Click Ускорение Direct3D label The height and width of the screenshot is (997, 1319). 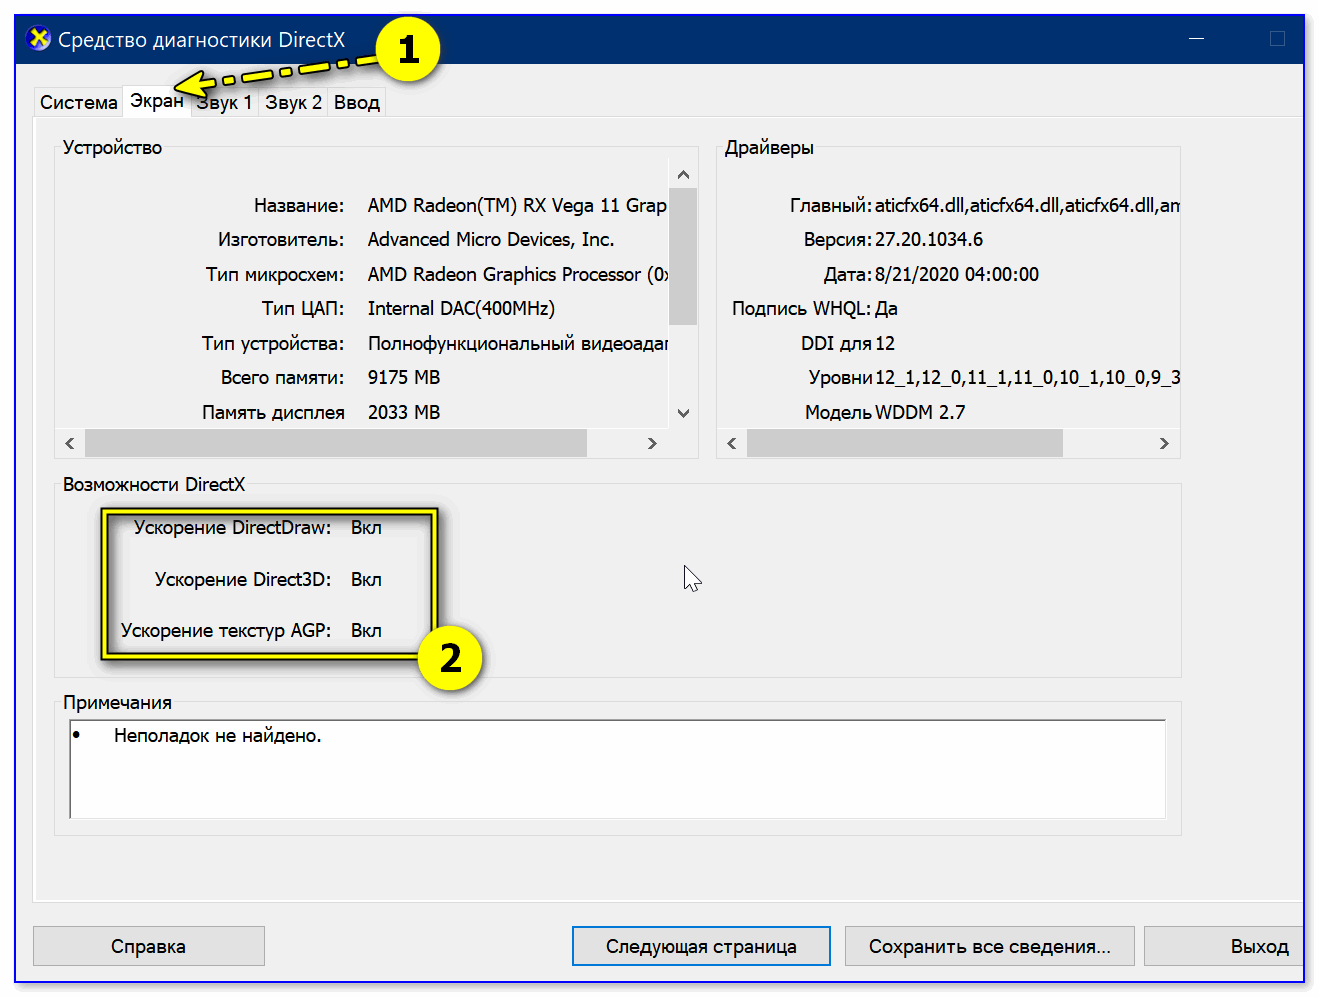tap(243, 579)
